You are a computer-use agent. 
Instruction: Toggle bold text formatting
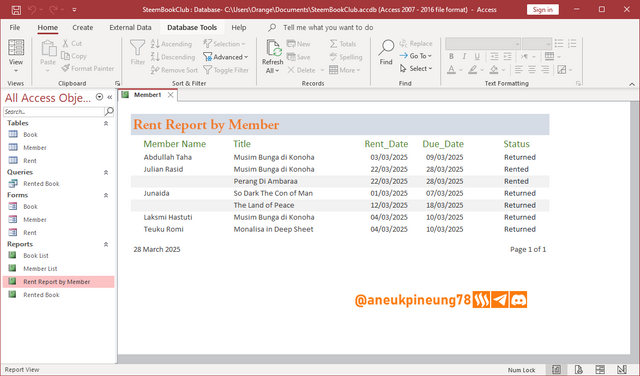pyautogui.click(x=451, y=56)
